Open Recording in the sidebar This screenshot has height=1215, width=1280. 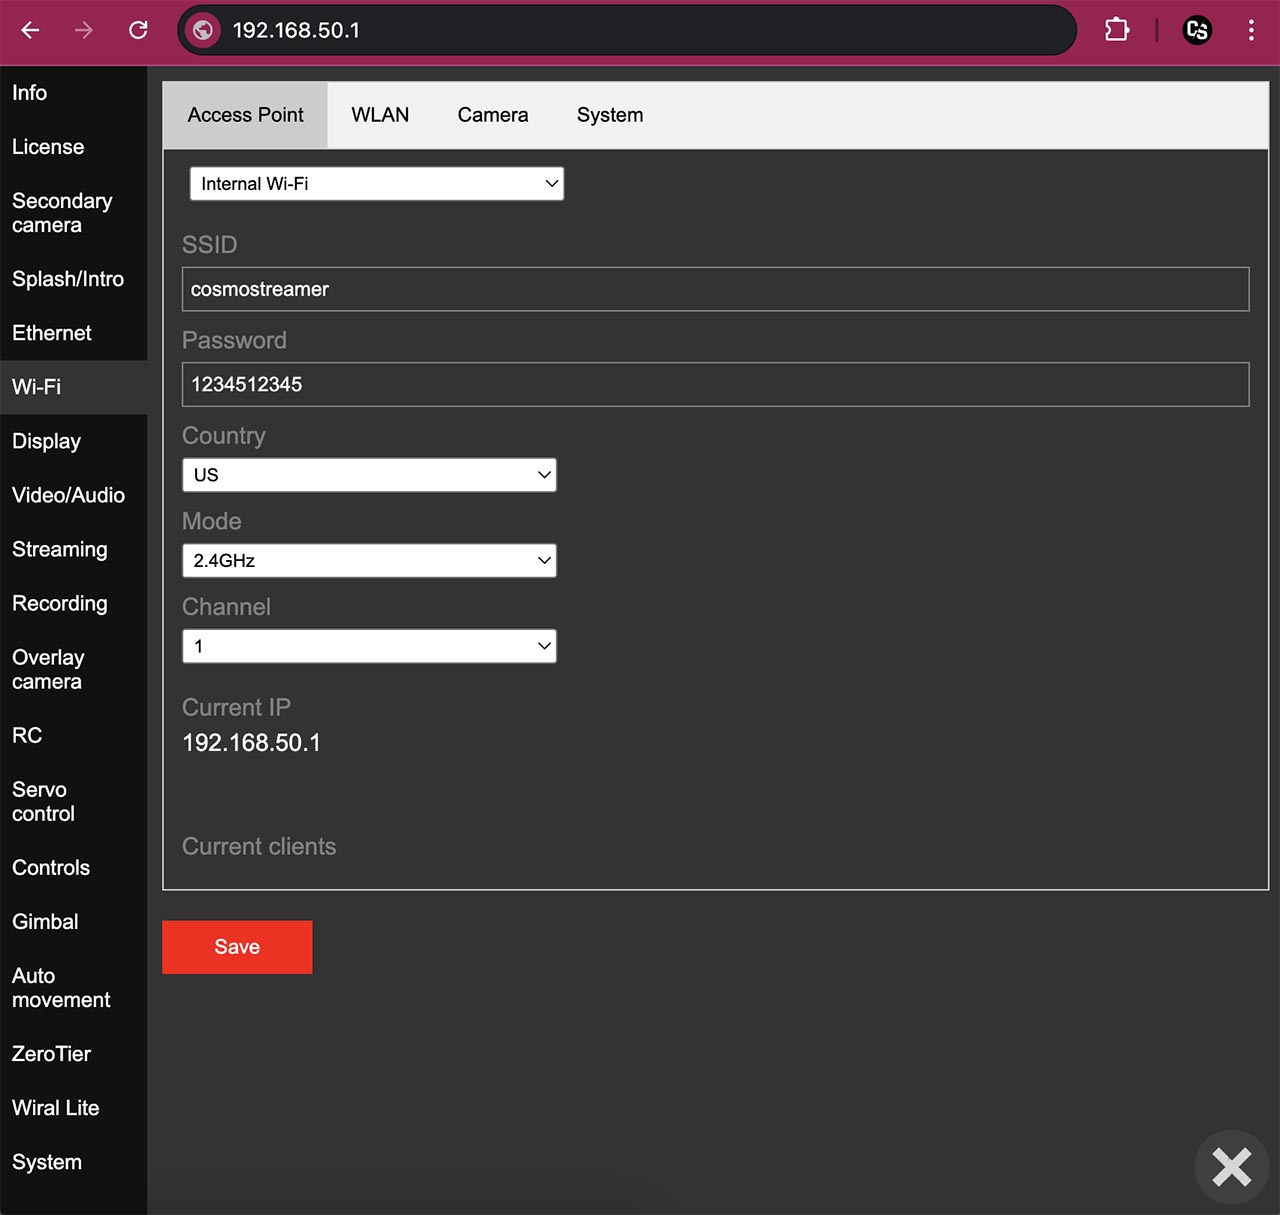(x=73, y=603)
